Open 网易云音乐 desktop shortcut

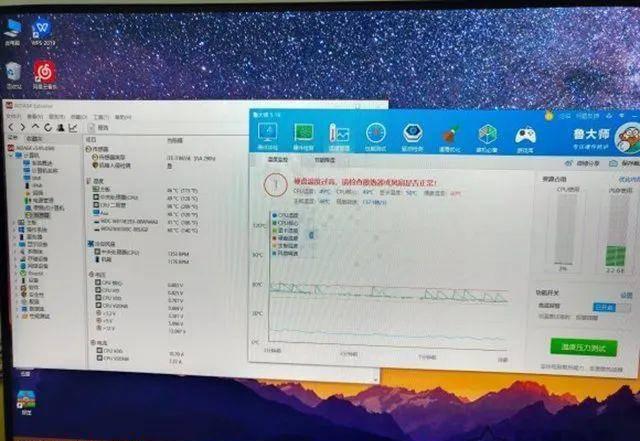tap(44, 75)
